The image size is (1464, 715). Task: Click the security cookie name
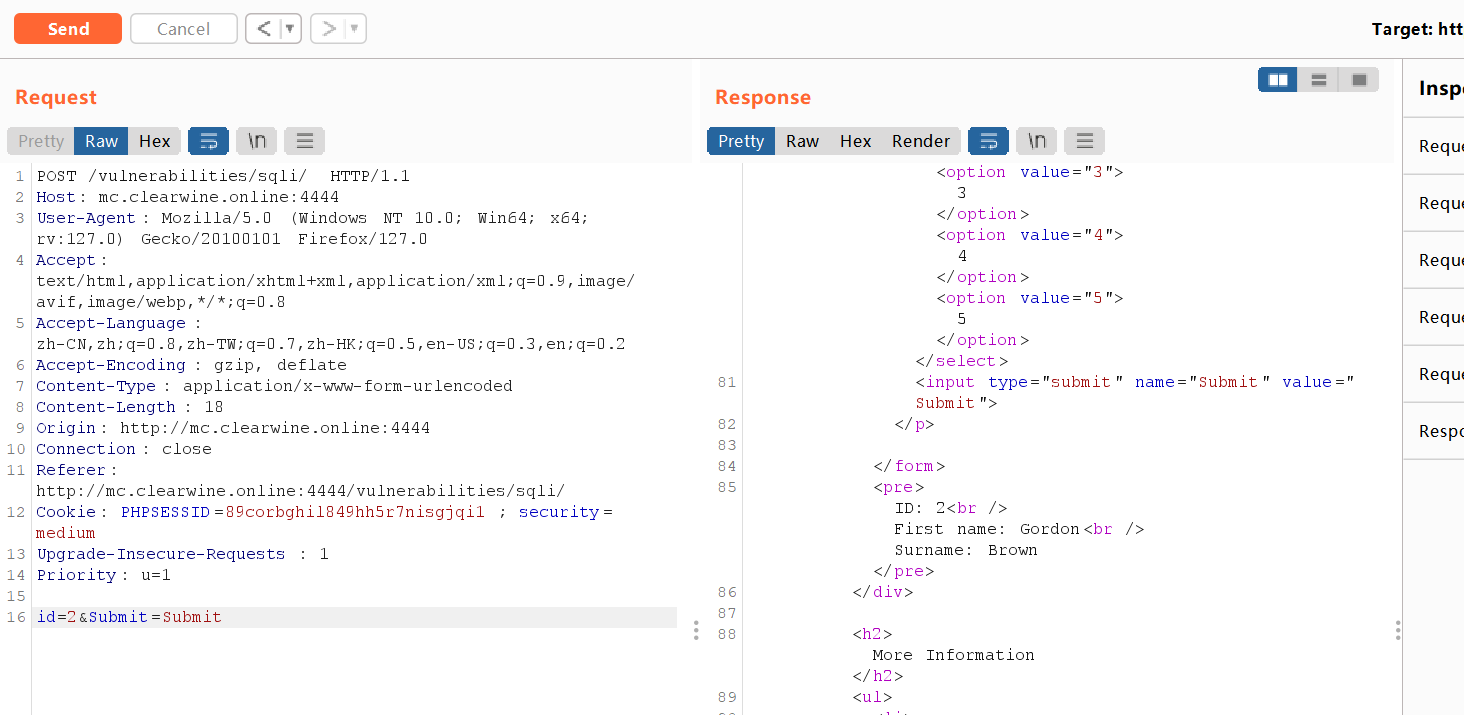(x=558, y=512)
